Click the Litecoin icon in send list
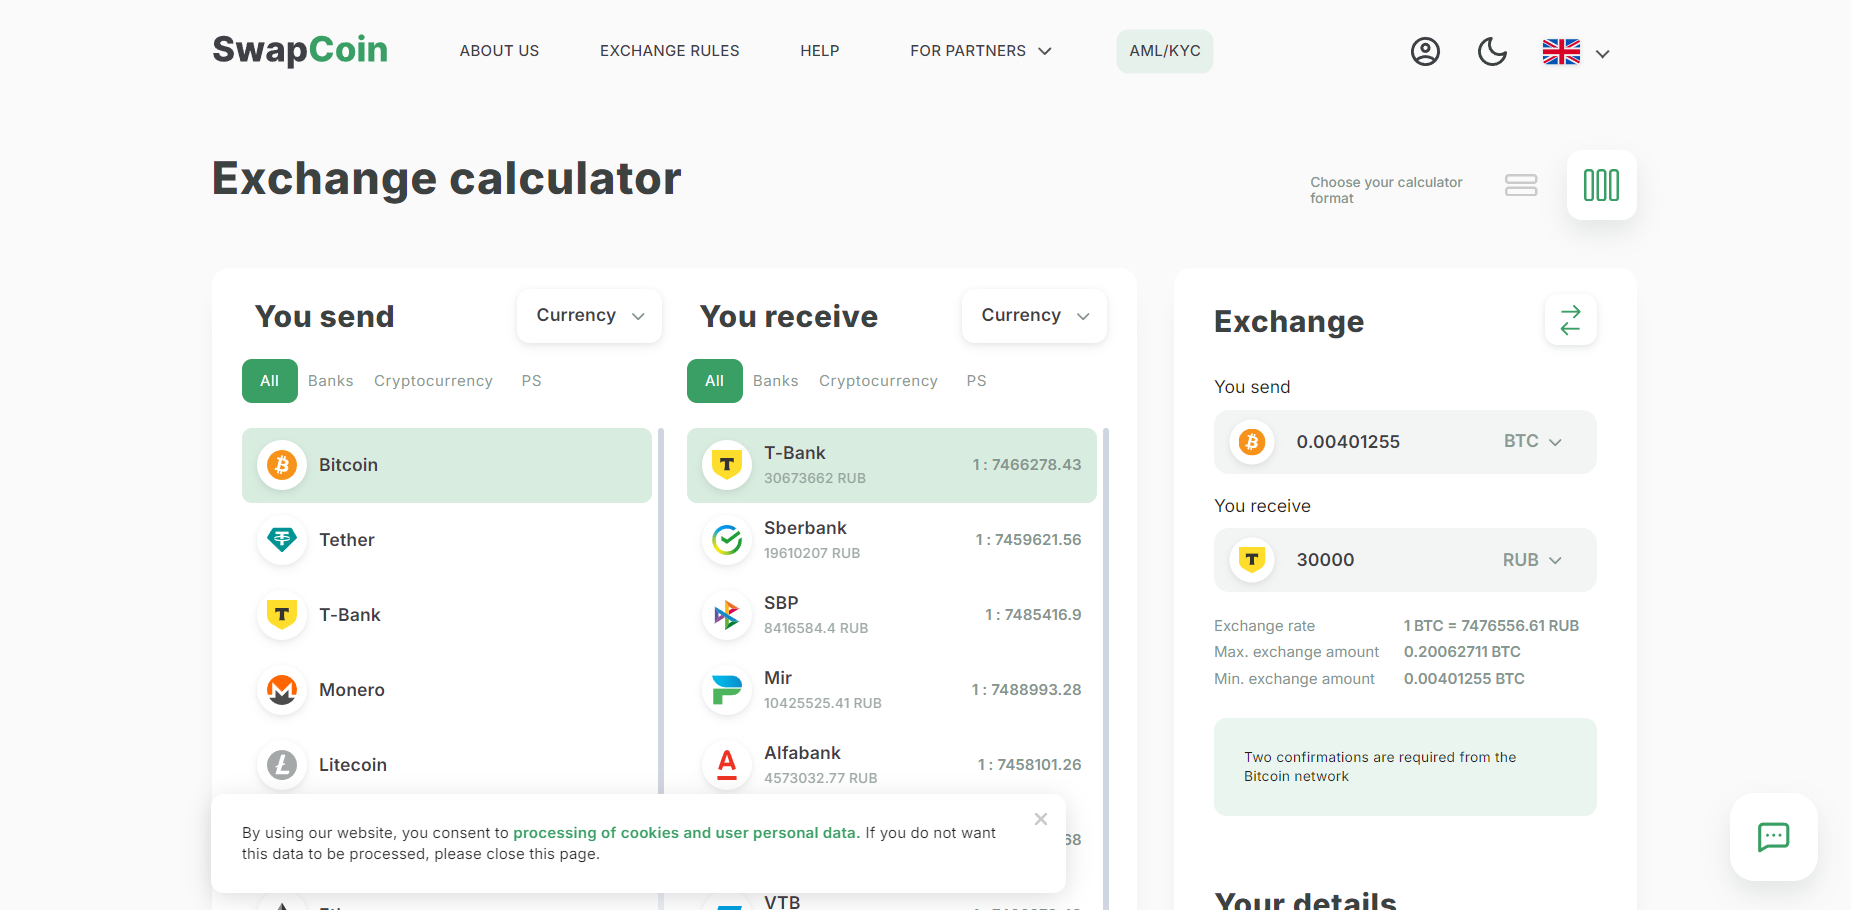The image size is (1851, 910). (x=282, y=765)
